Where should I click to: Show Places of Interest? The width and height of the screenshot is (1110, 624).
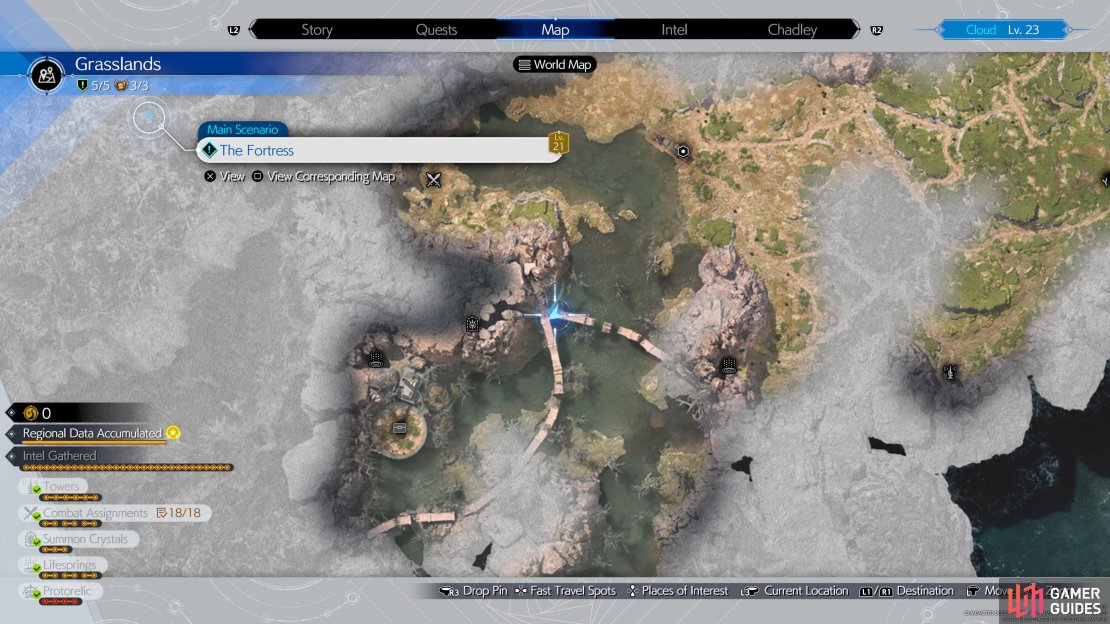coord(685,591)
